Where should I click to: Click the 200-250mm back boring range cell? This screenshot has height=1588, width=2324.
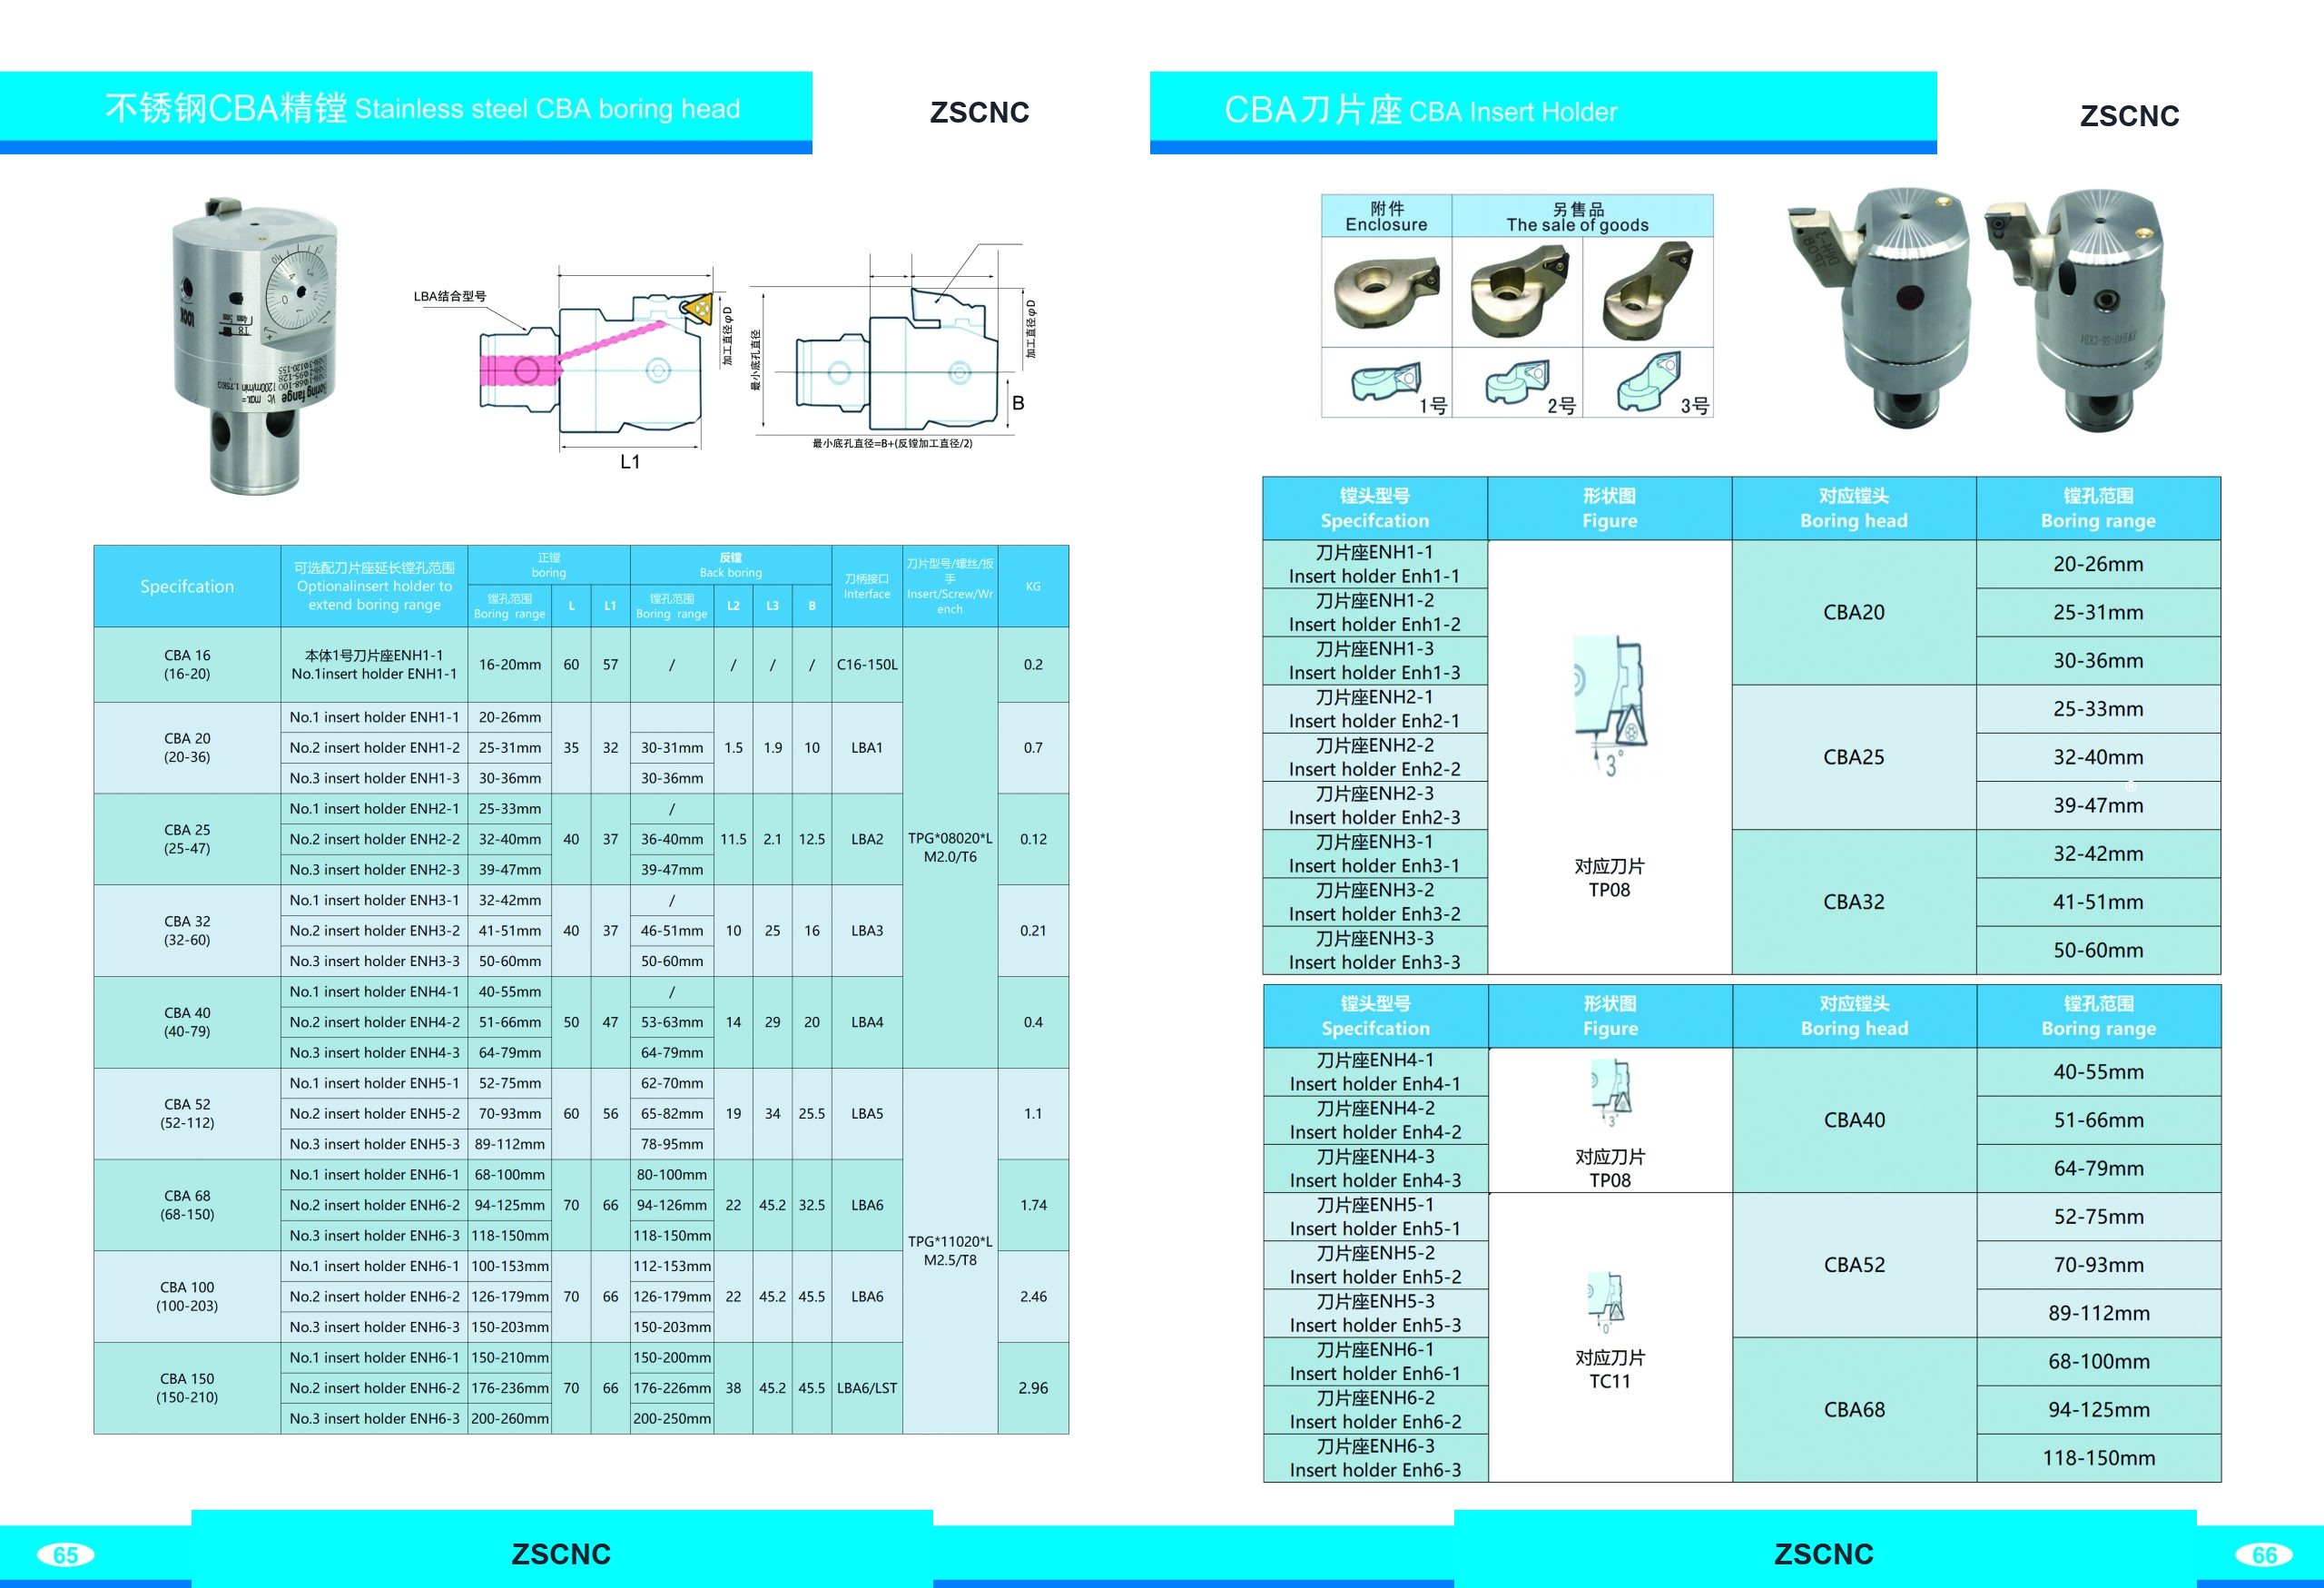point(672,1418)
